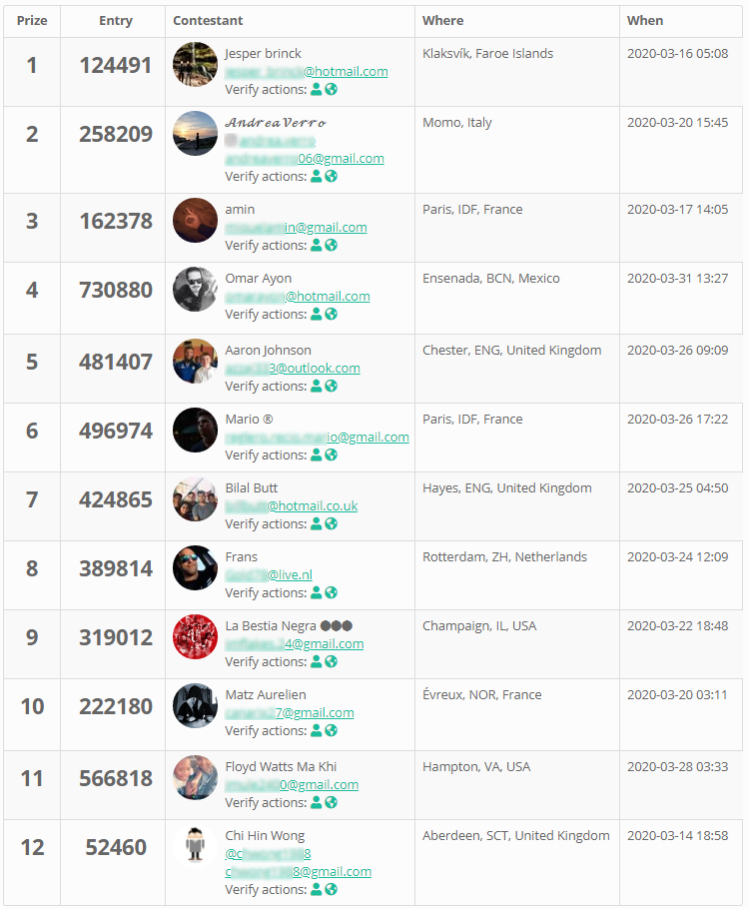Screen dimensions: 750x909
Task: Click the When column header
Action: point(645,20)
